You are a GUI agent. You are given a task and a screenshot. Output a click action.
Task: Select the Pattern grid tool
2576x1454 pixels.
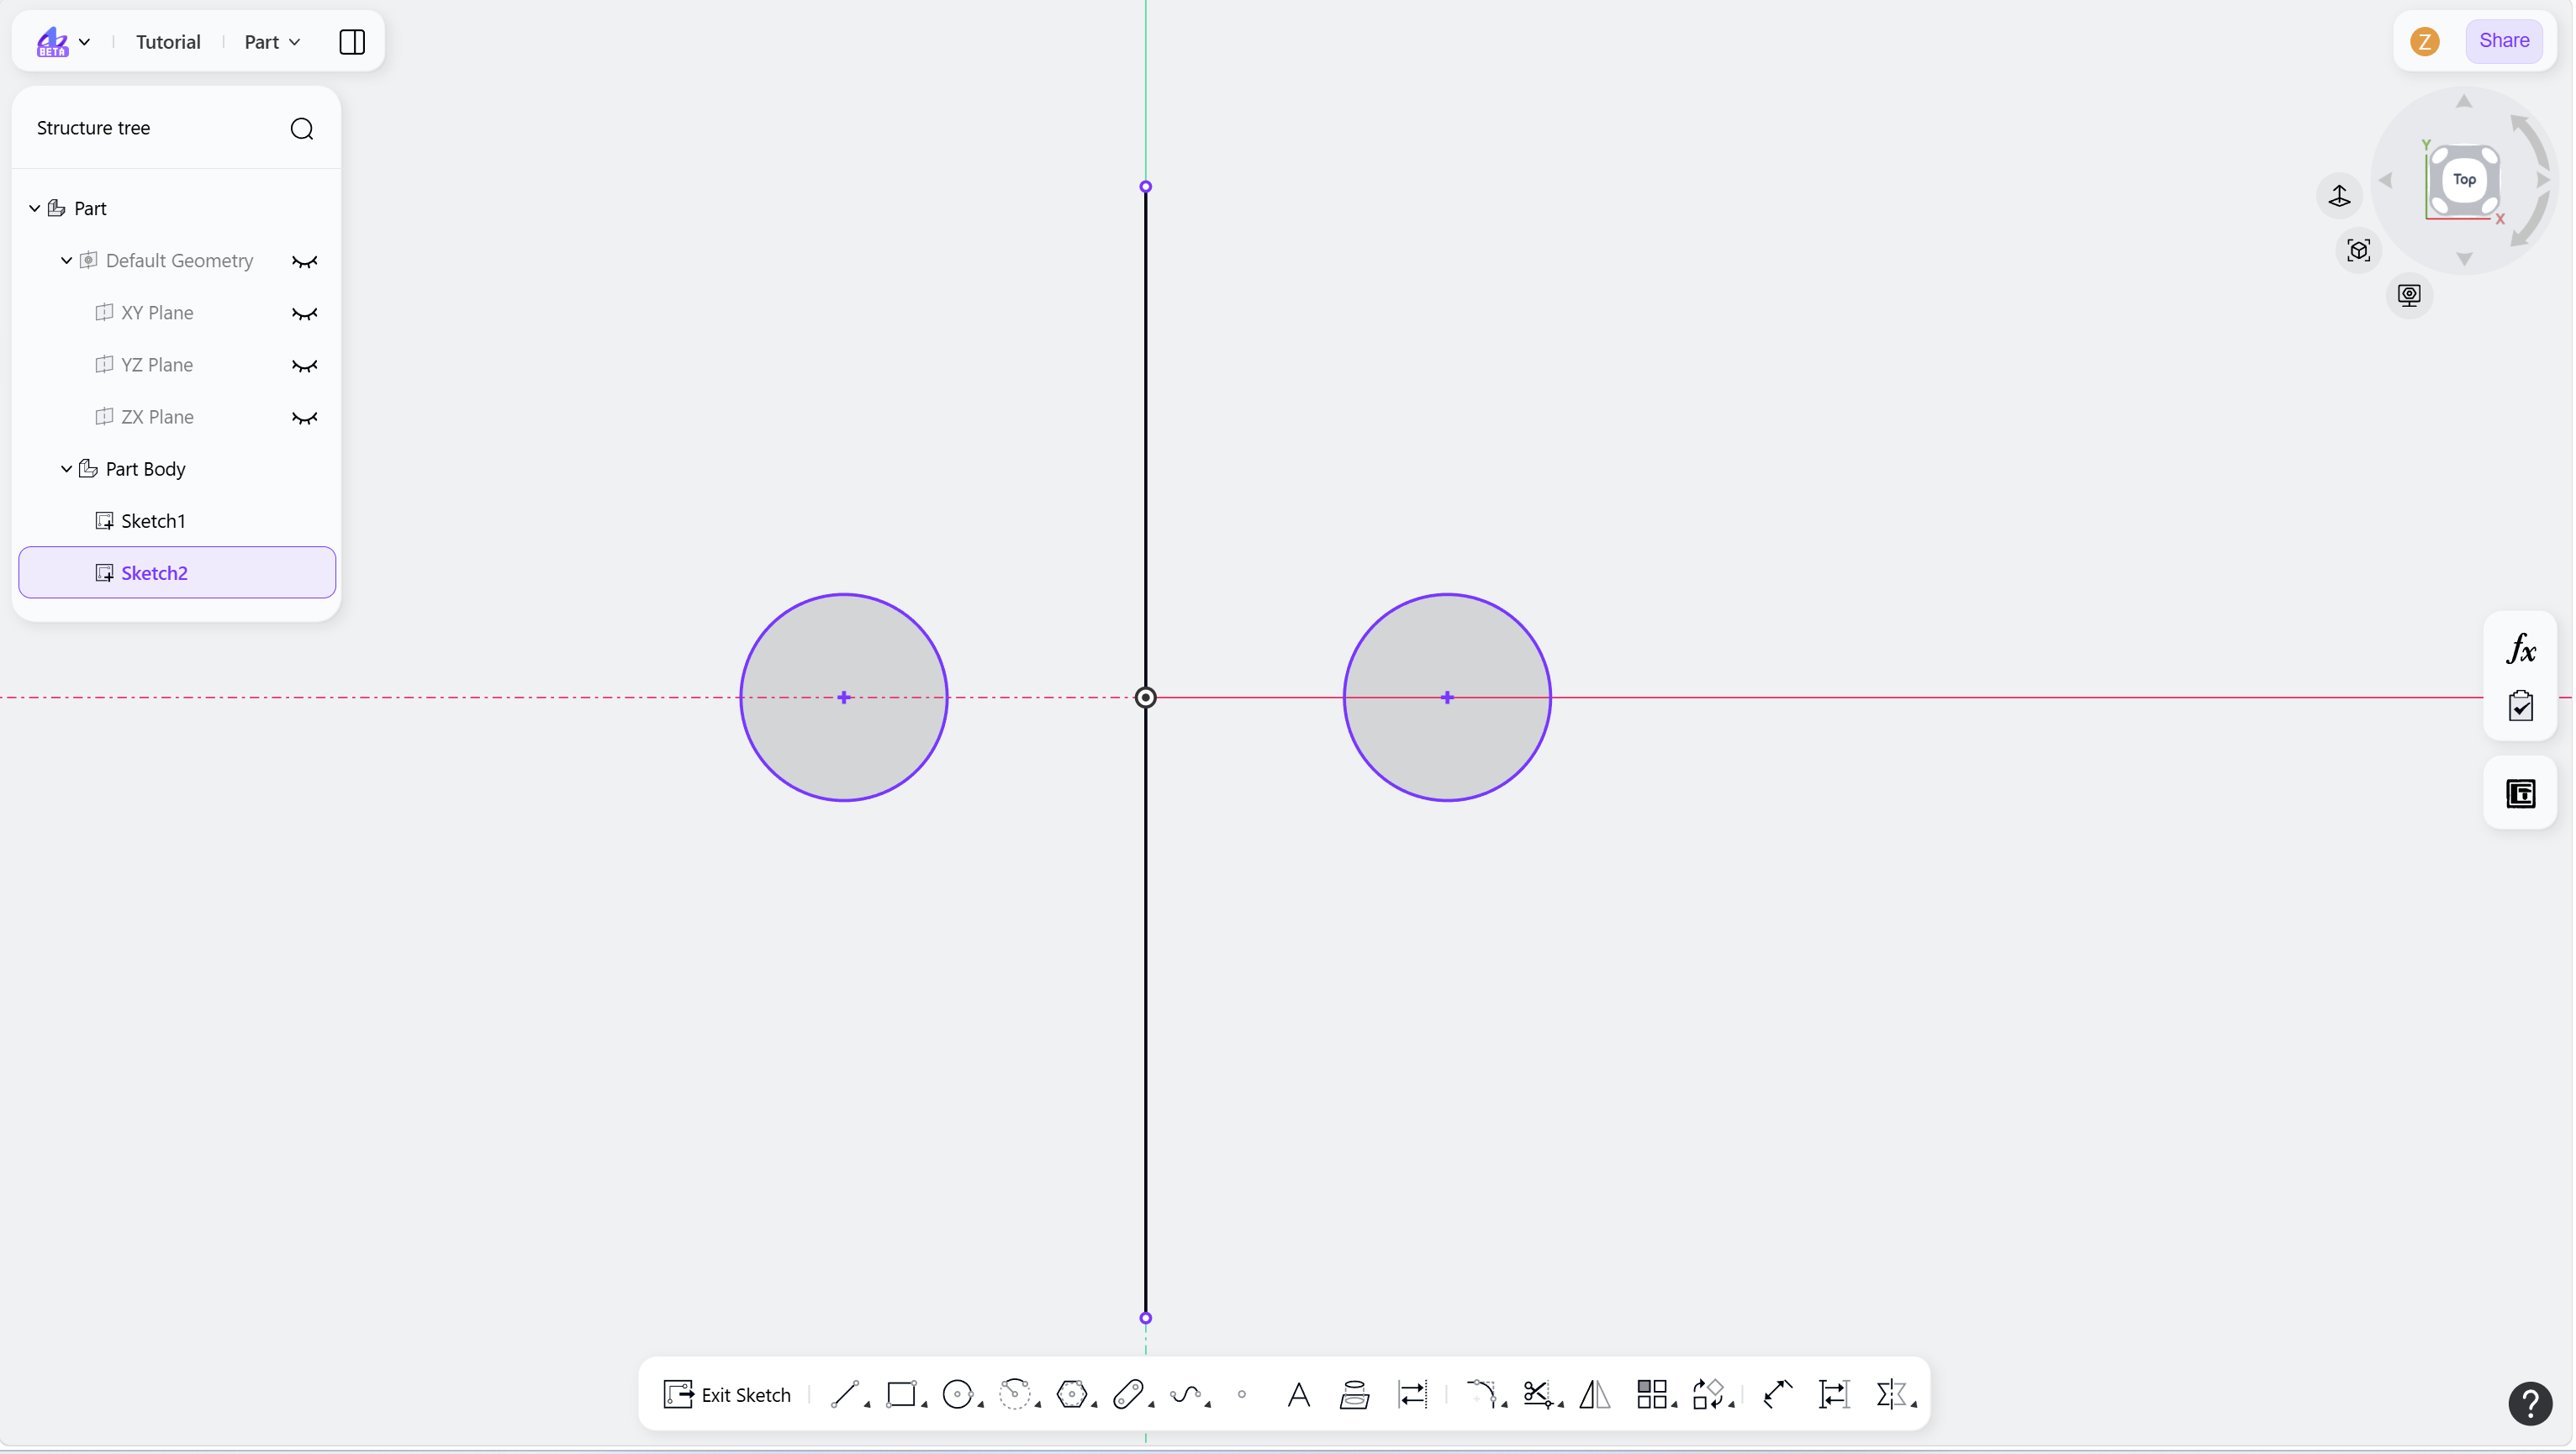[1651, 1394]
